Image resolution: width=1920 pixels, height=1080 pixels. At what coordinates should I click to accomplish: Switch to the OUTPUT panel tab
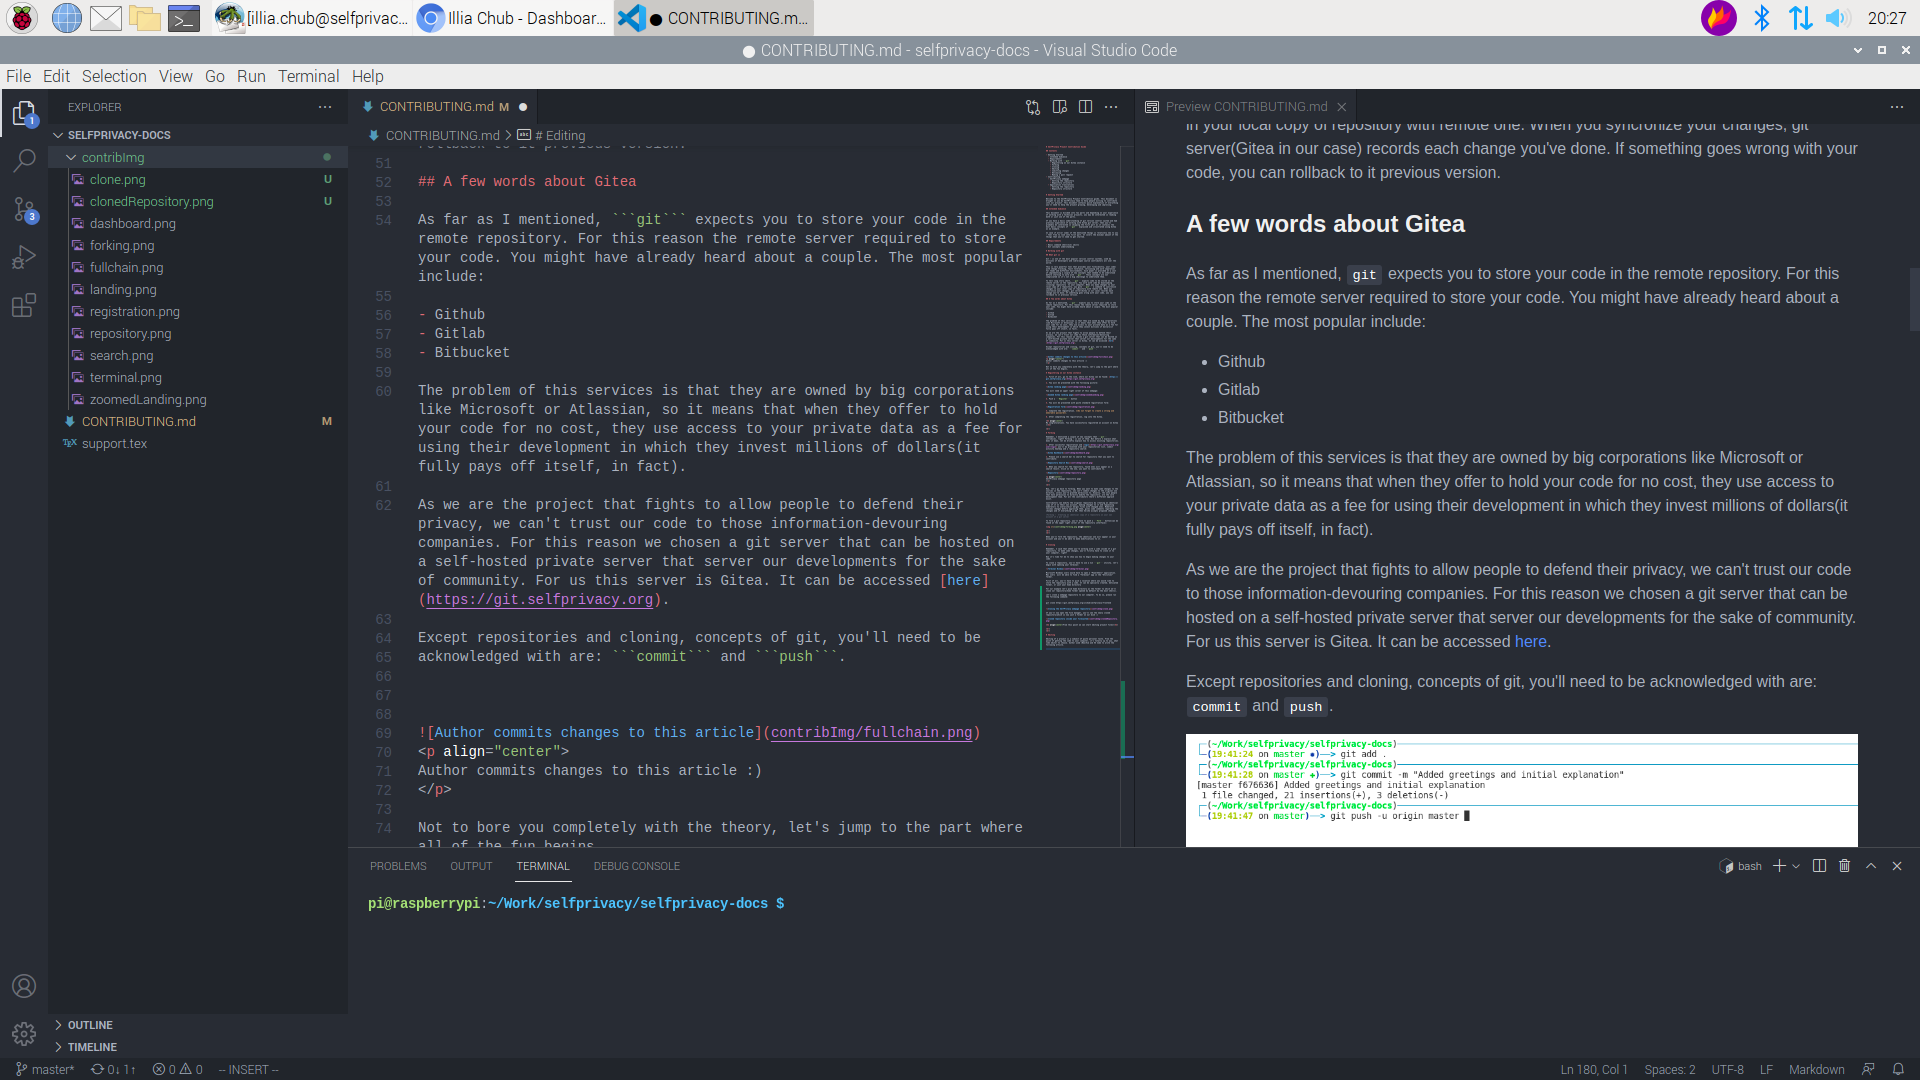471,866
